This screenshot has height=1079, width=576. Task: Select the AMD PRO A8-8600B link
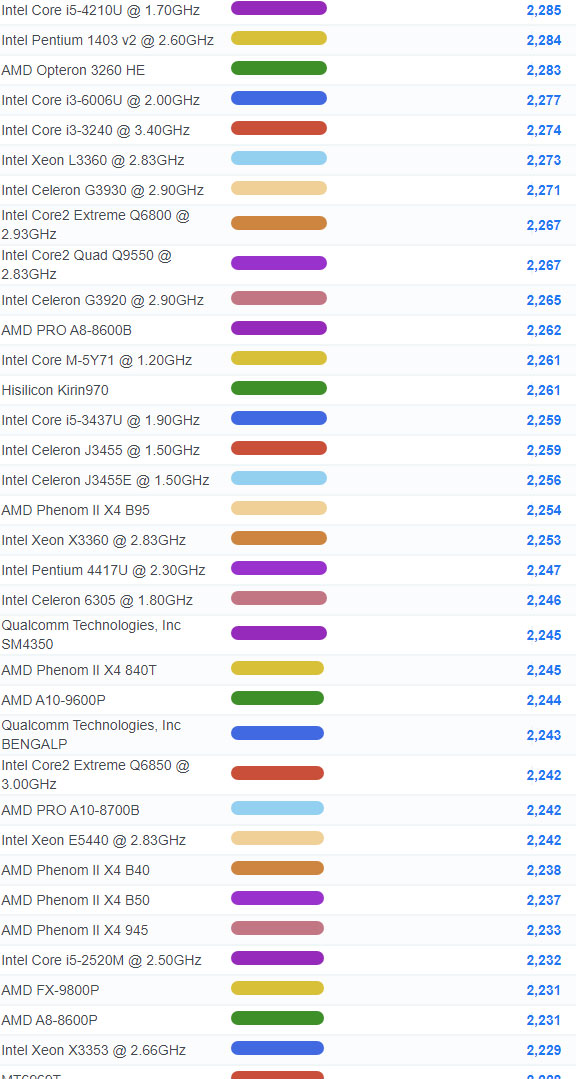click(x=67, y=330)
